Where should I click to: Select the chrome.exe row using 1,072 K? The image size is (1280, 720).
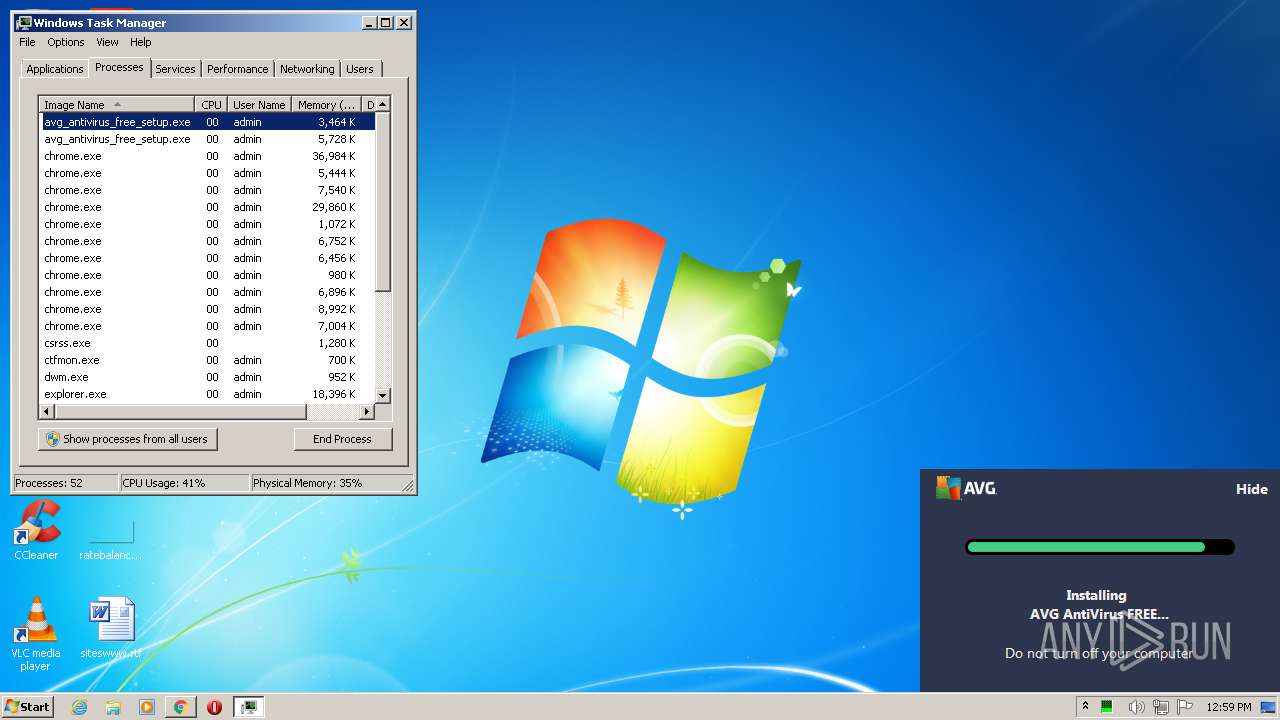(208, 224)
